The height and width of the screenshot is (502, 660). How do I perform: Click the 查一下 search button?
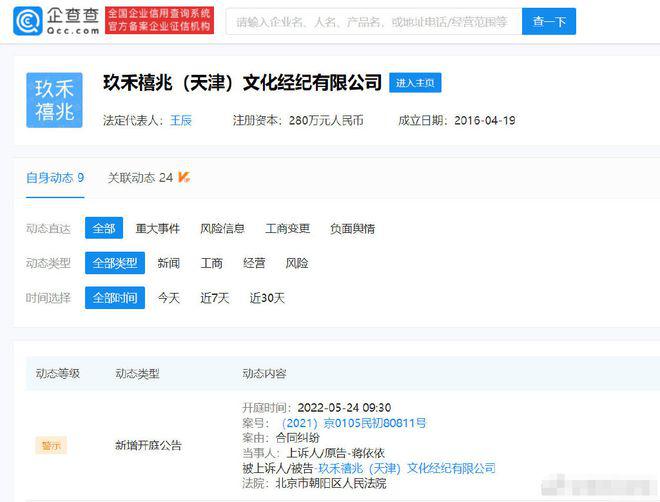click(x=549, y=21)
